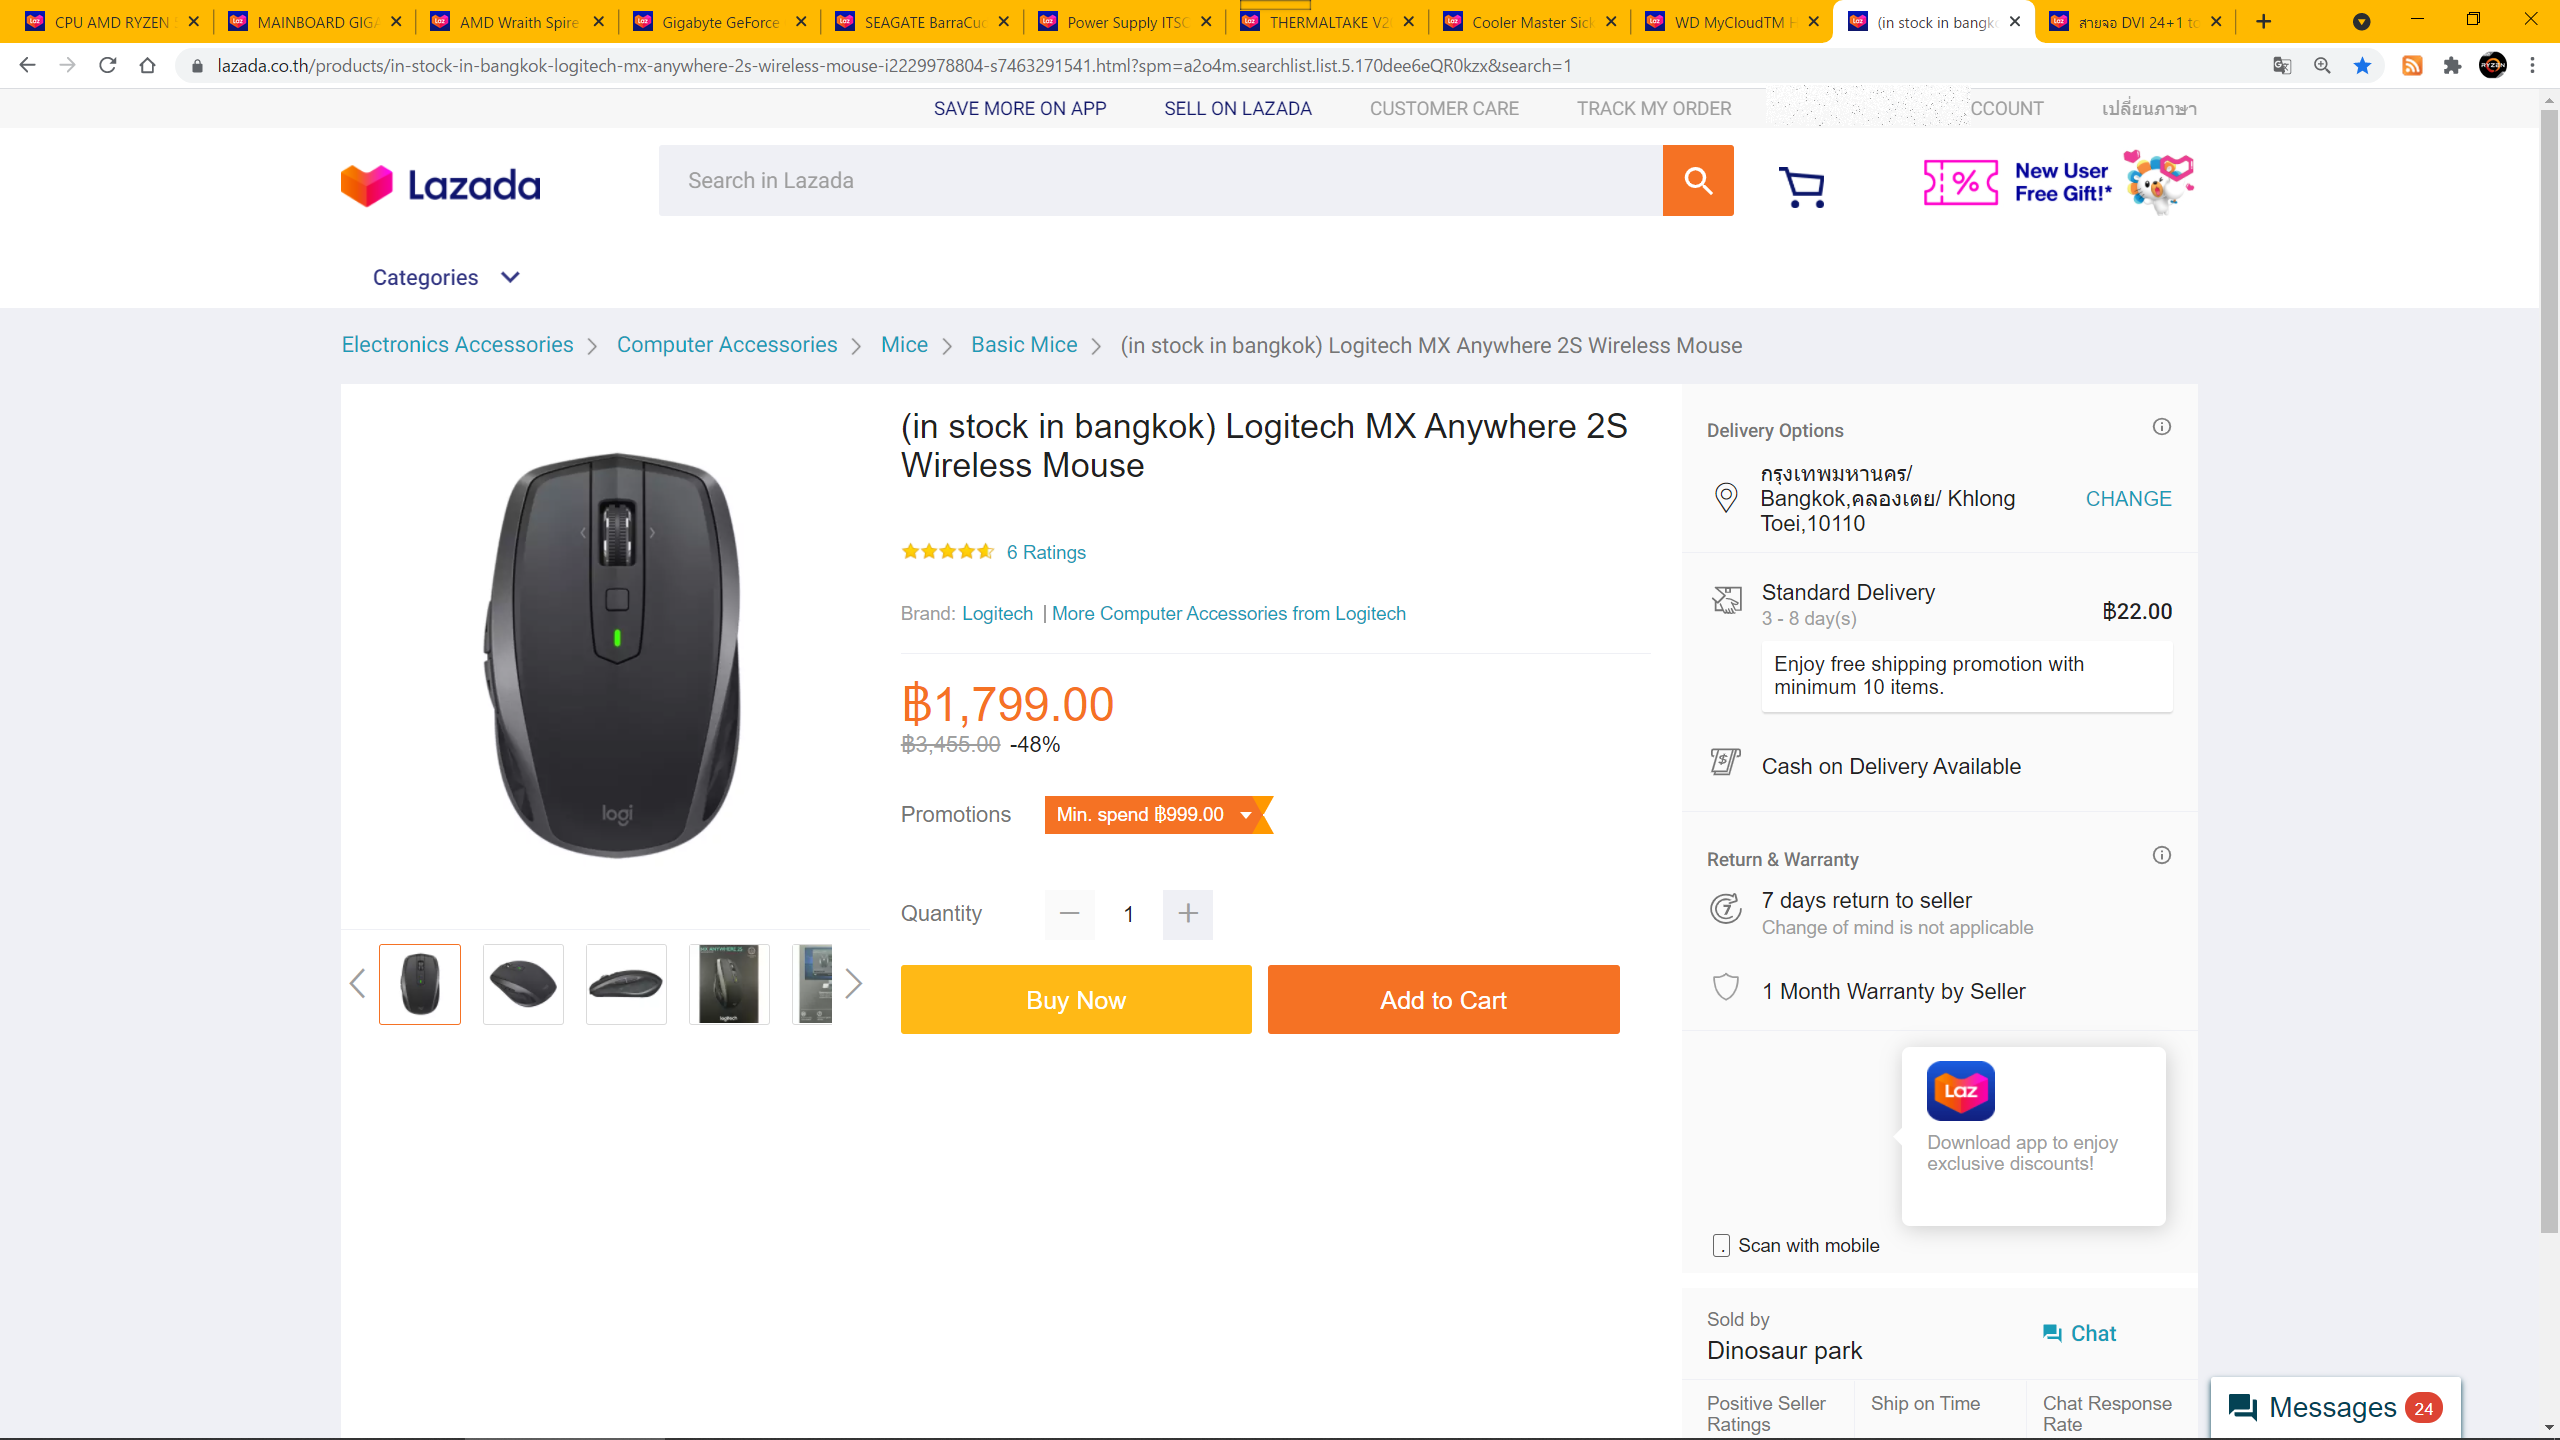Viewport: 2560px width, 1440px height.
Task: Click the orange search magnifier button
Action: click(1697, 180)
